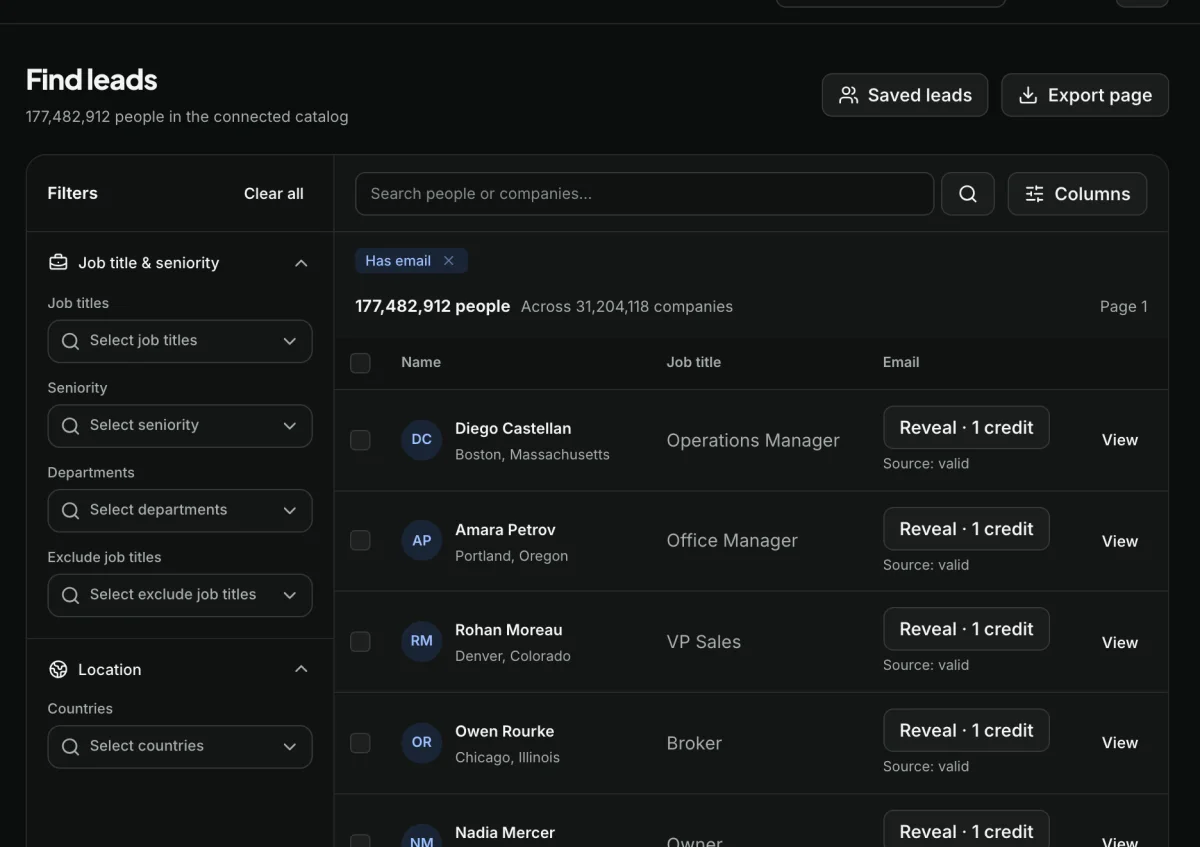Viewport: 1200px width, 847px height.
Task: Click the name Rohan Moreau
Action: (509, 630)
